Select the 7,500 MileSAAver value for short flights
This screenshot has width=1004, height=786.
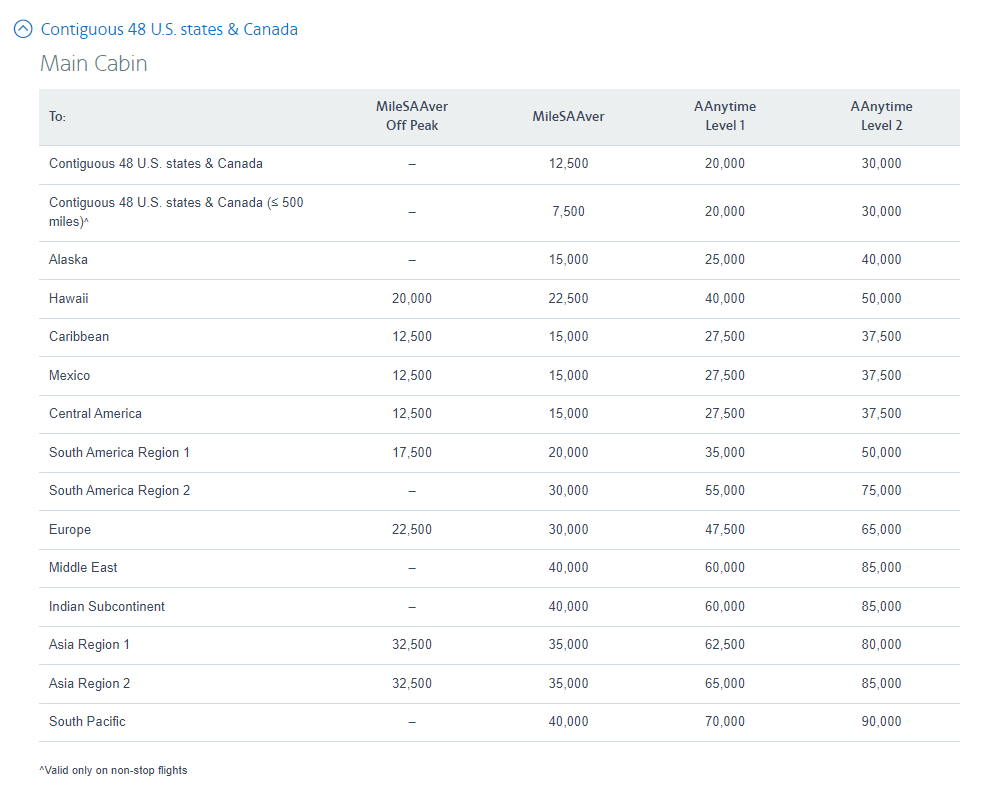568,211
